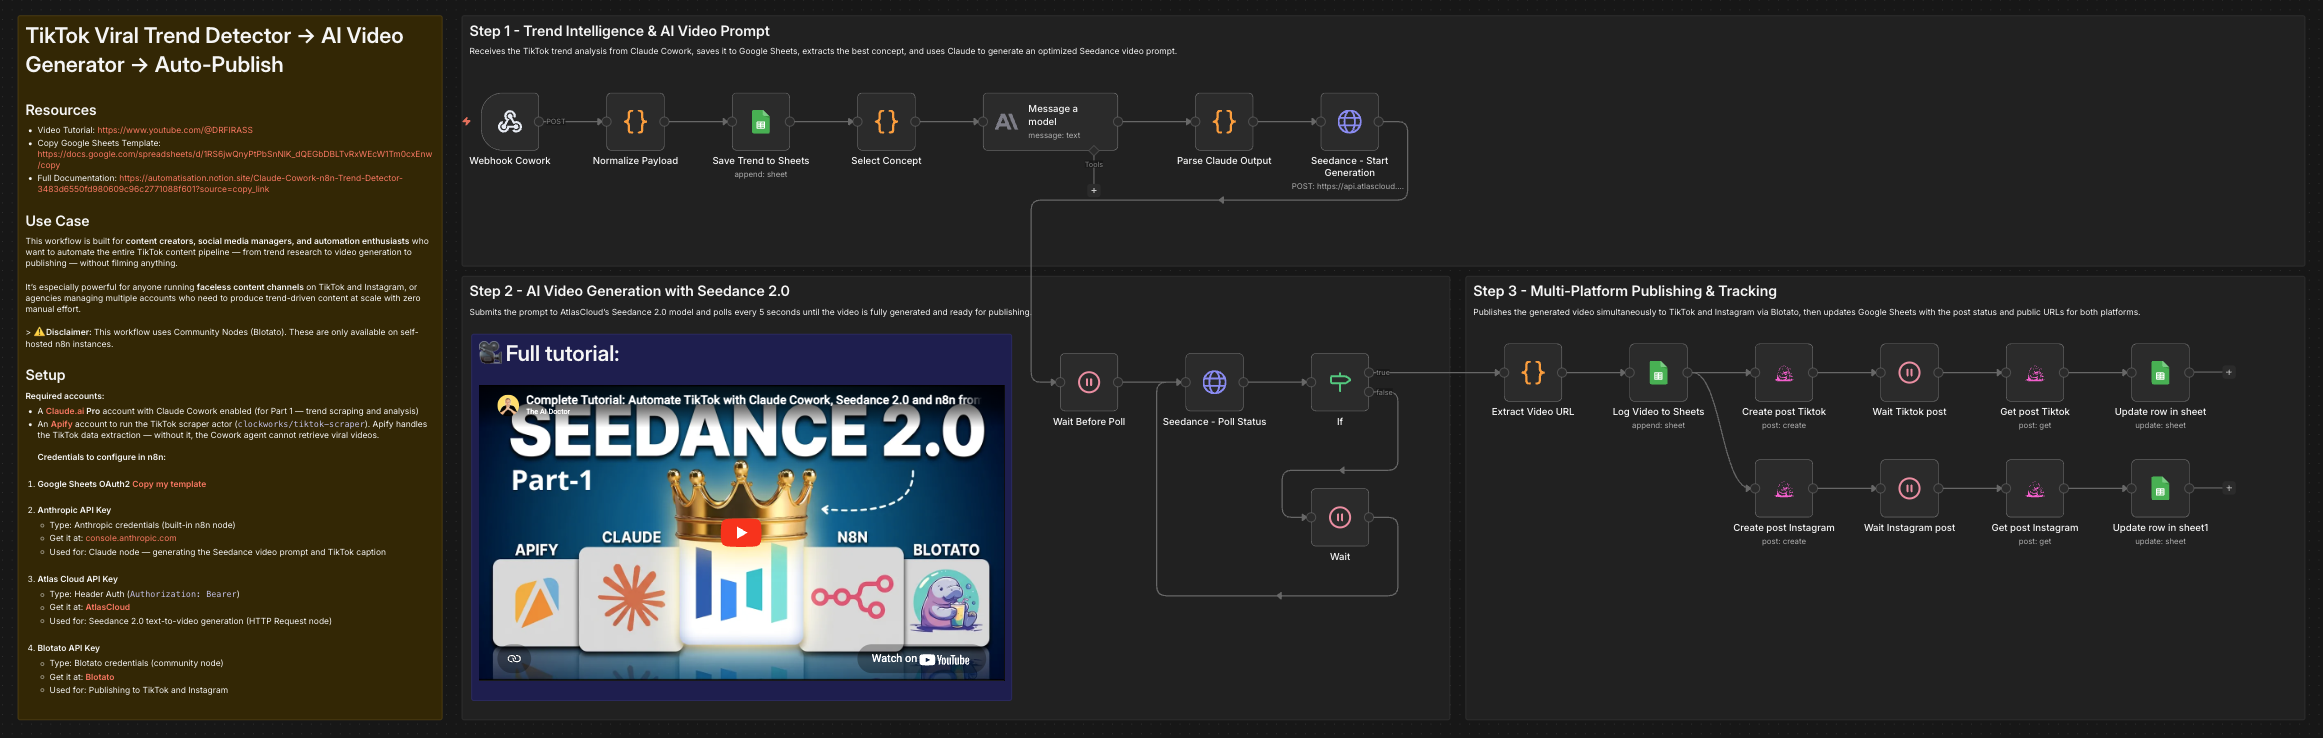Click the TikTok Viral Trend Detector title
Screen dimensions: 2323x738
pos(214,50)
